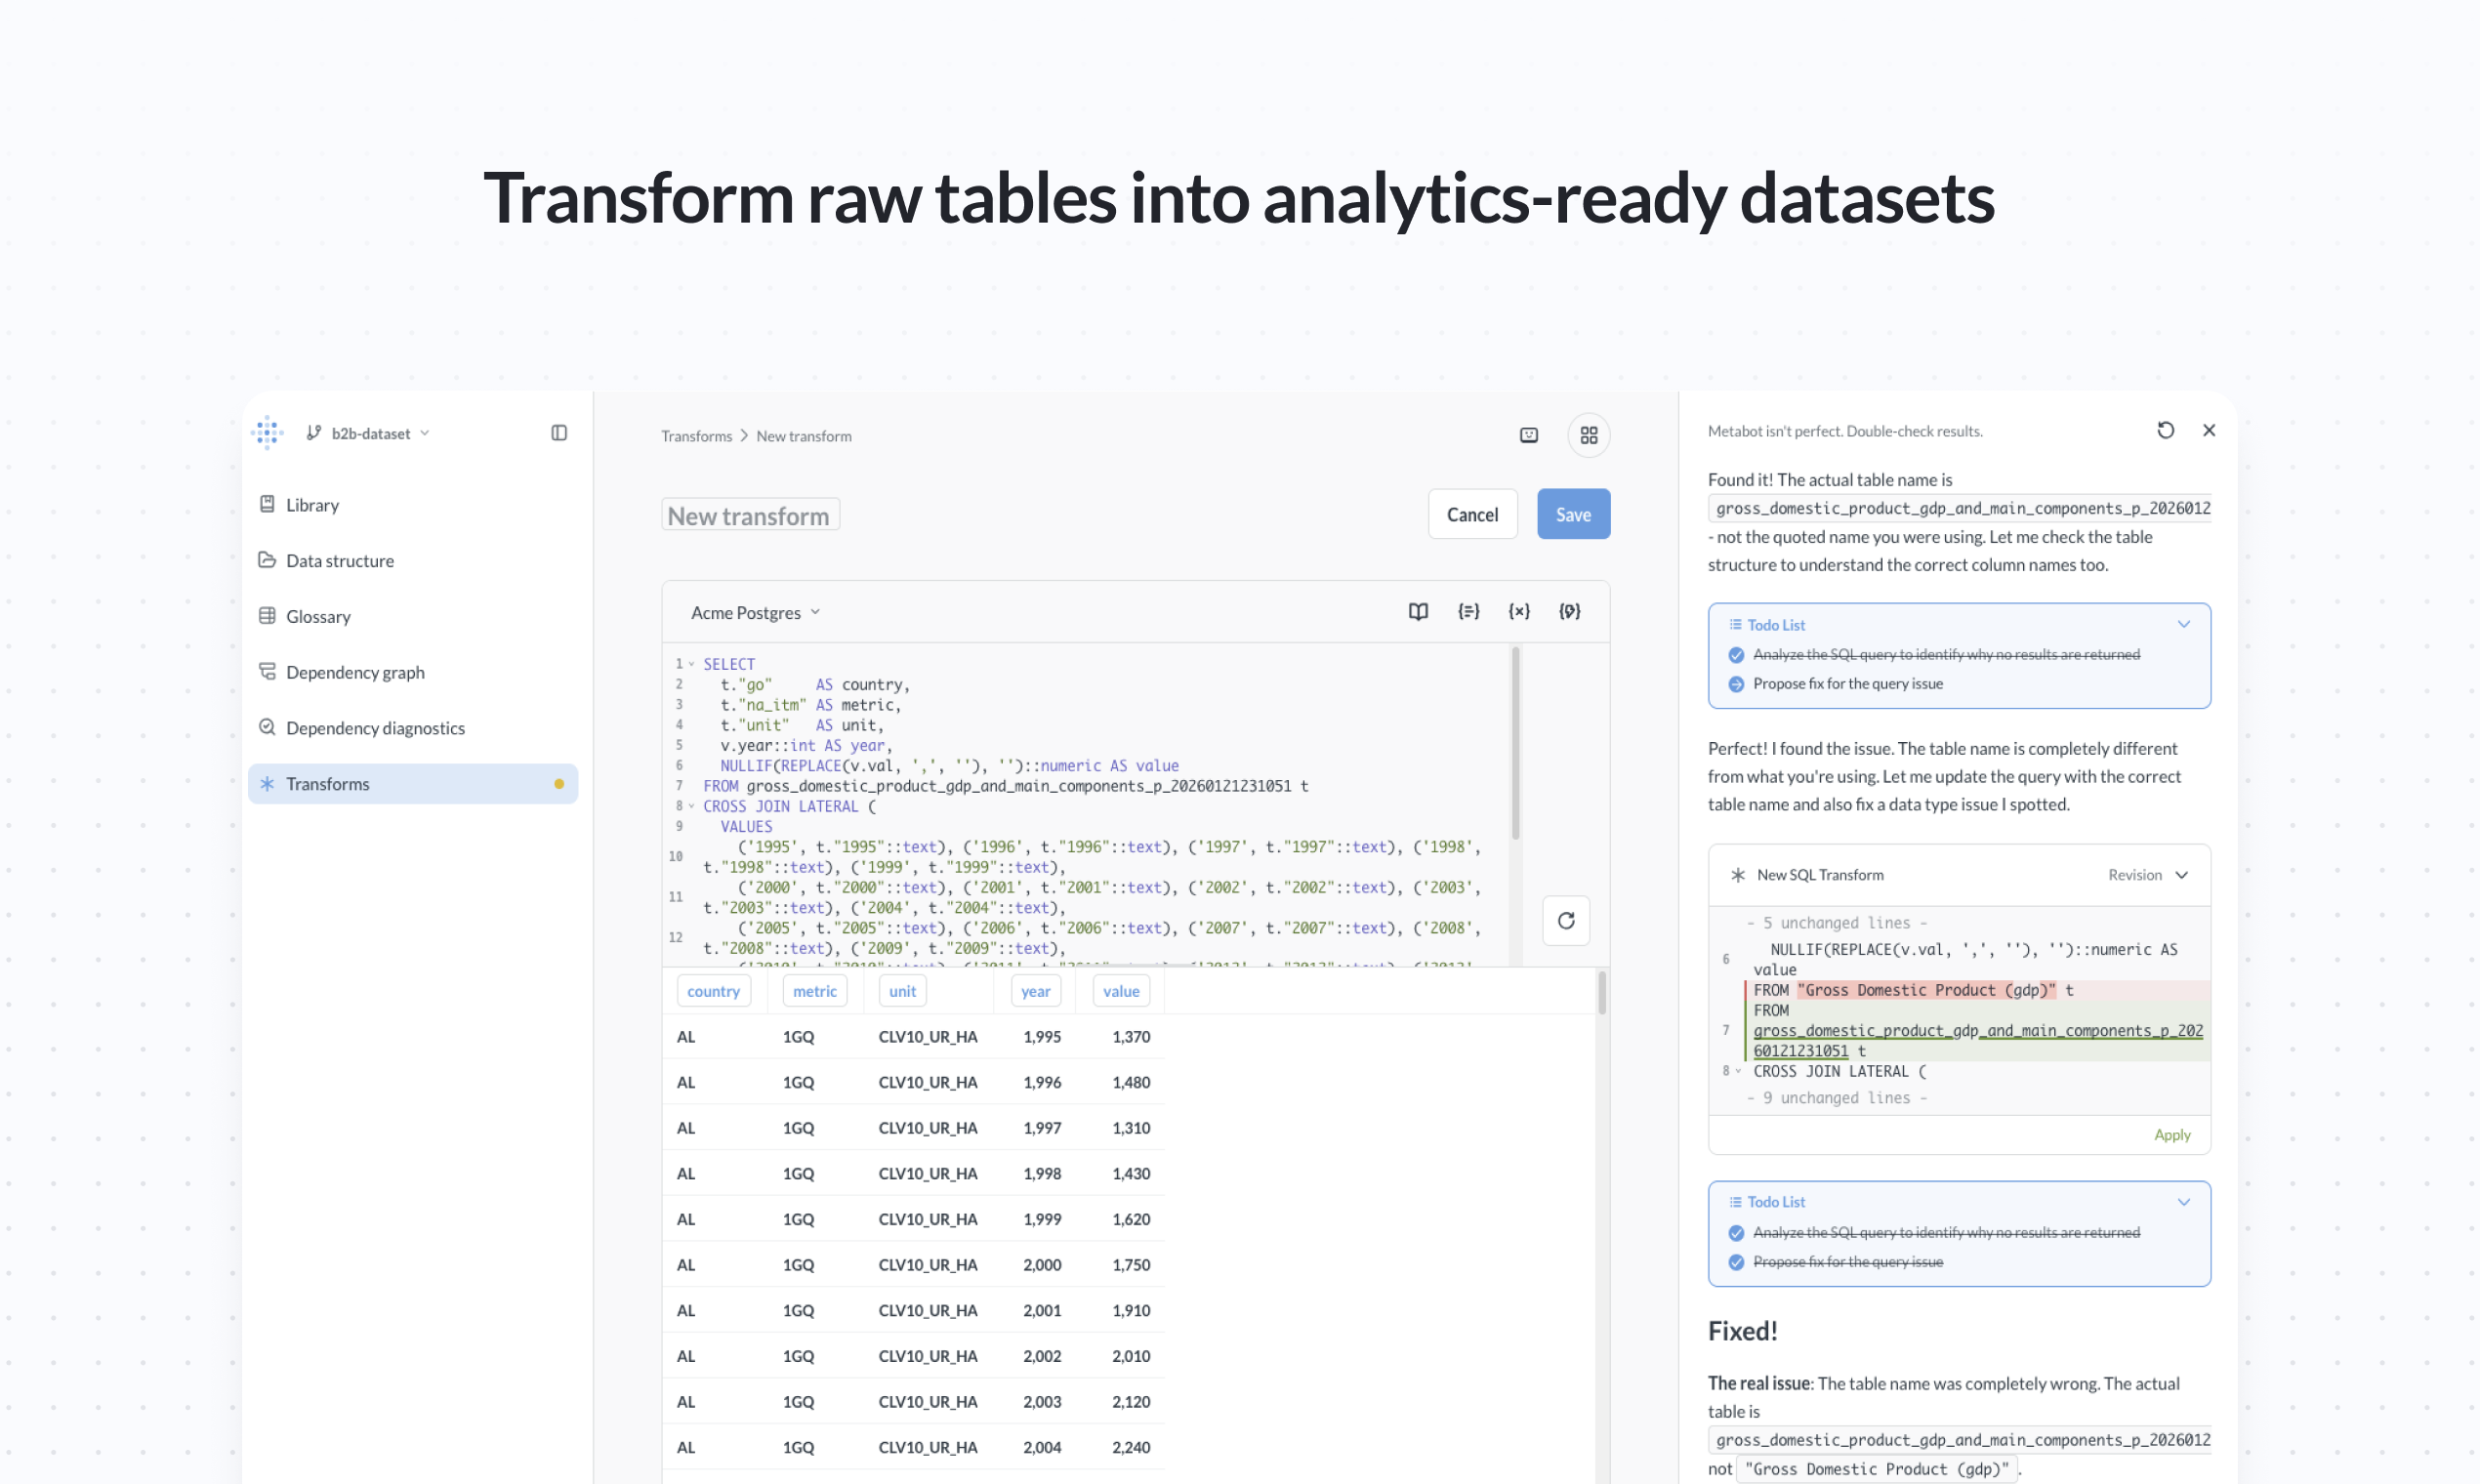Apply the suggested SQL fix
The width and height of the screenshot is (2480, 1484).
(2171, 1134)
